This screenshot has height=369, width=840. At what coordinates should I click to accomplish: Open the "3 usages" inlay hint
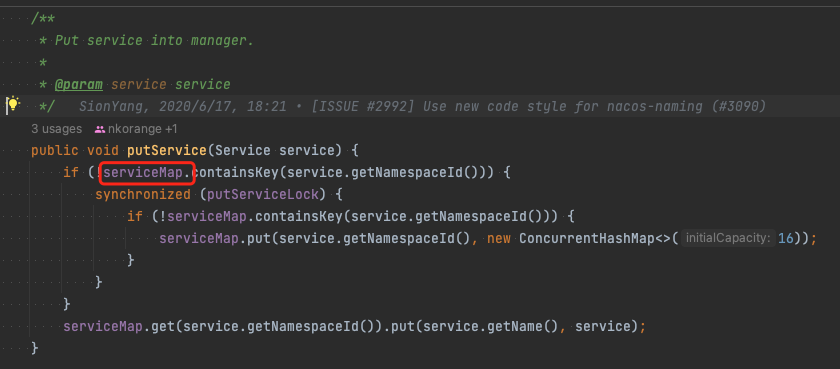click(x=56, y=129)
